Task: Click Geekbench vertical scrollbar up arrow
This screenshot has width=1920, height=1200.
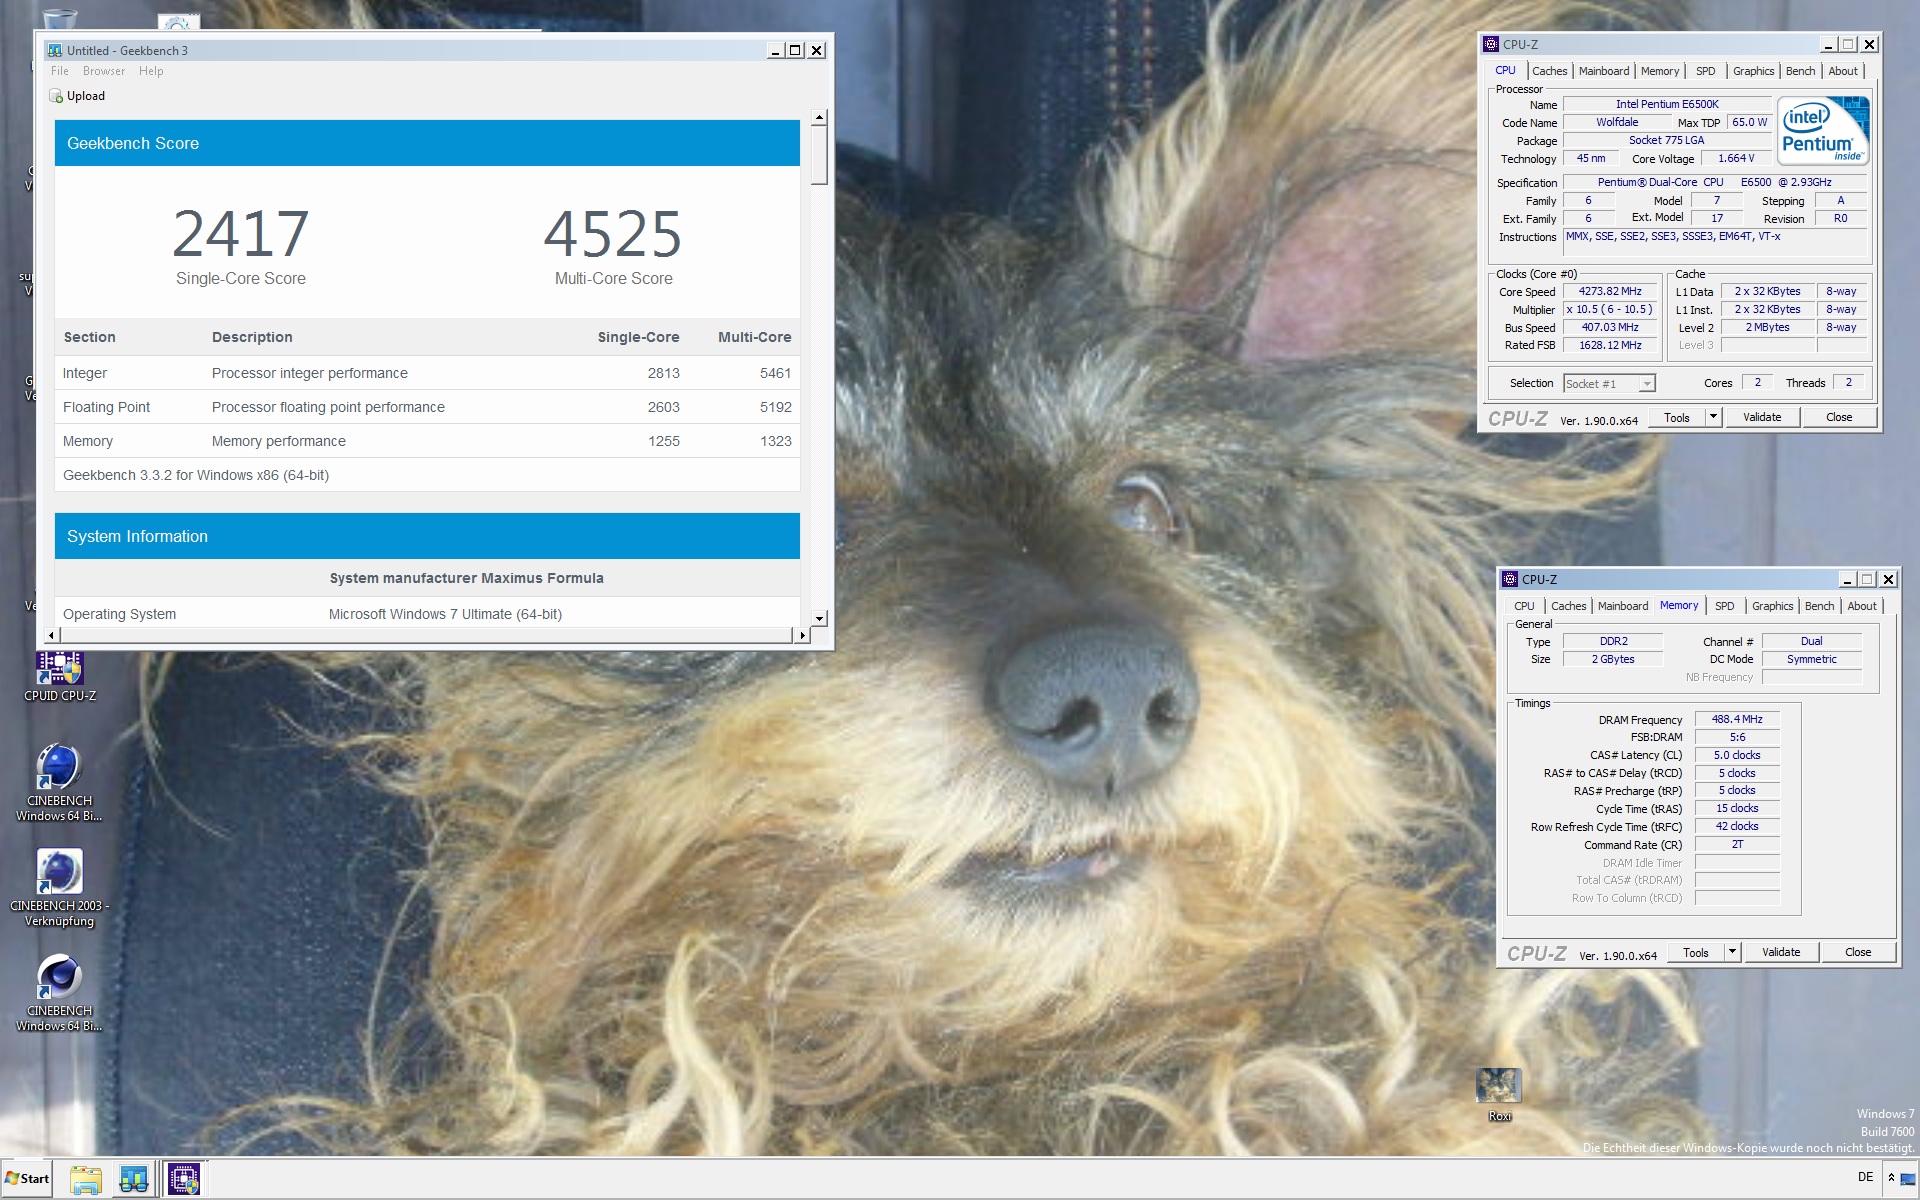Action: tap(819, 117)
